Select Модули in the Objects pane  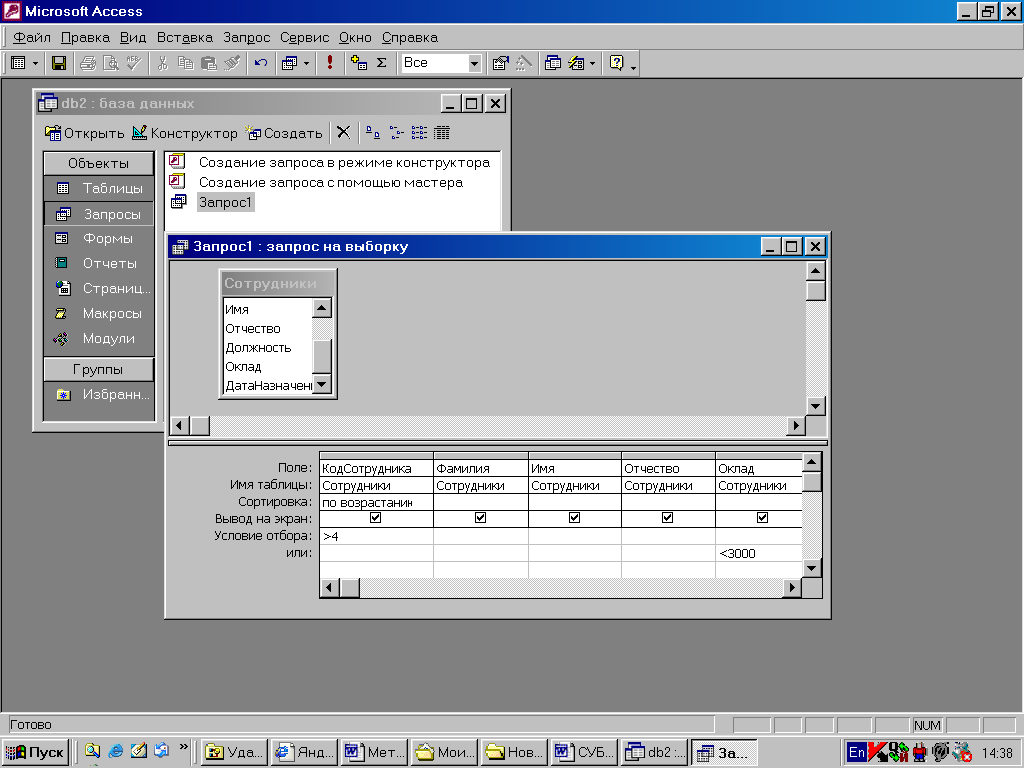pyautogui.click(x=99, y=338)
